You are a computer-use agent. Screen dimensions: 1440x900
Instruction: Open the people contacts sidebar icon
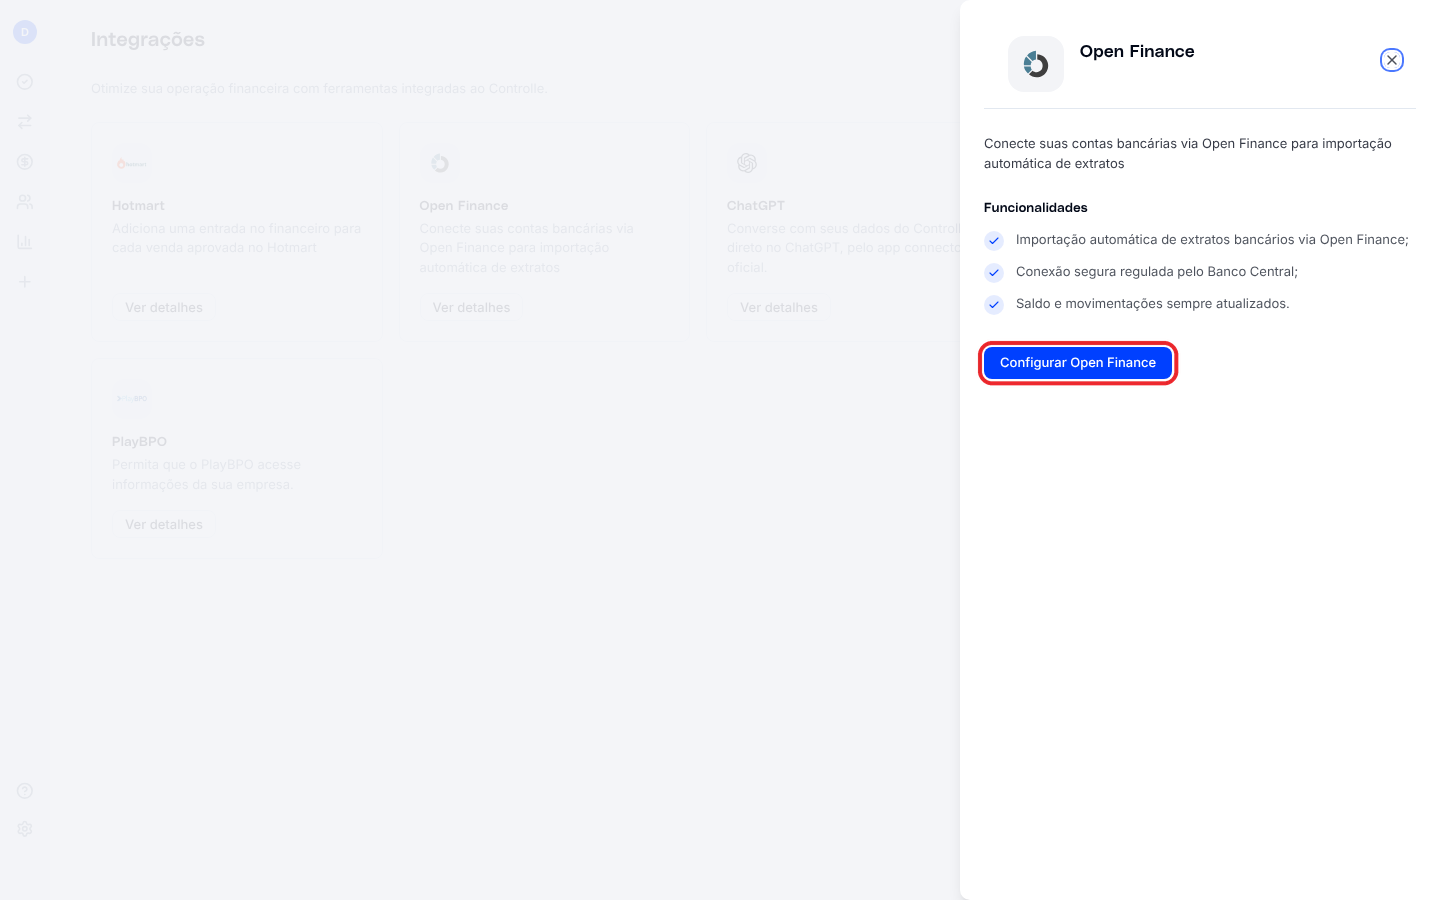[25, 202]
